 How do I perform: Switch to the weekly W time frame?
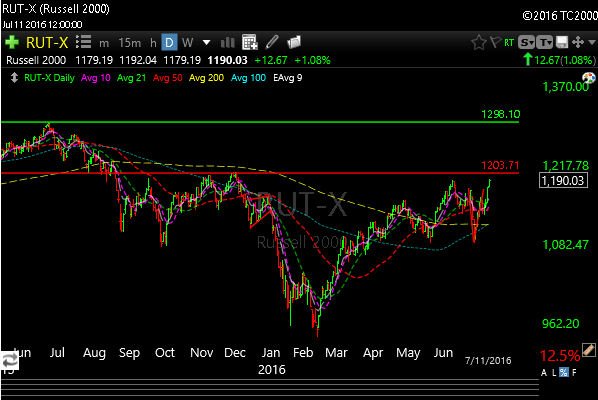tap(187, 42)
